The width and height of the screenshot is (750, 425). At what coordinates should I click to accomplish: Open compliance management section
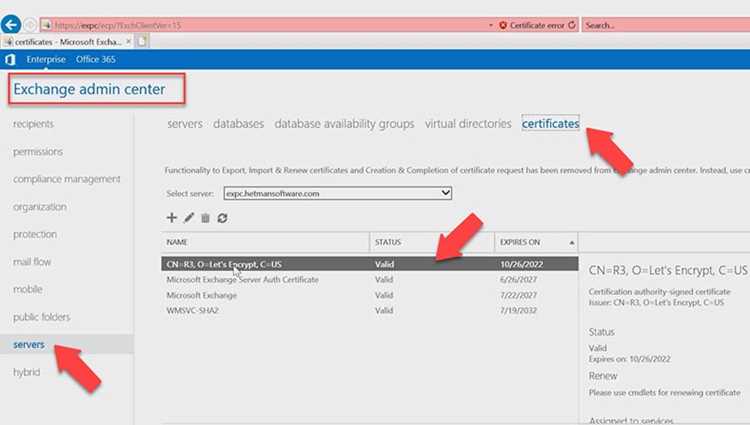tap(67, 179)
